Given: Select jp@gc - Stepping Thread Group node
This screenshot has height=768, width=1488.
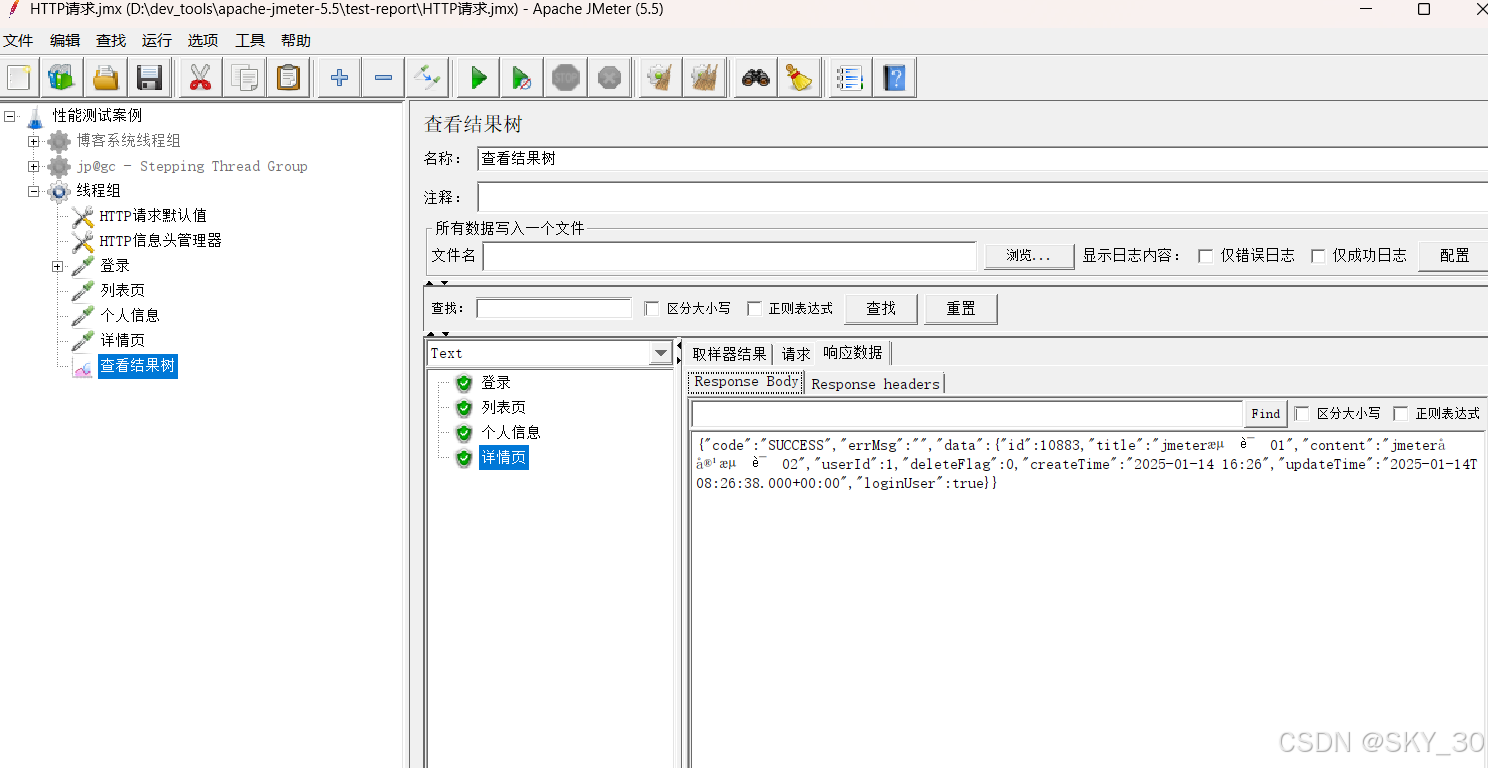Looking at the screenshot, I should 192,166.
